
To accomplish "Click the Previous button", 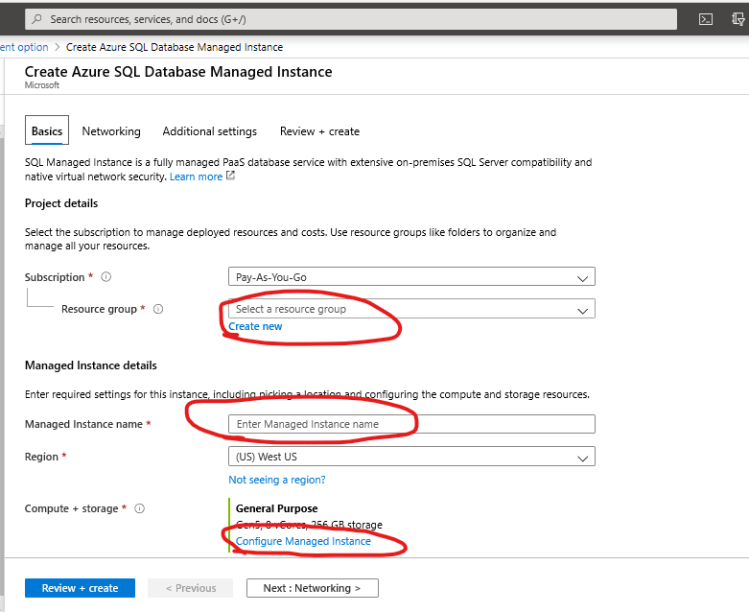I will pos(191,588).
